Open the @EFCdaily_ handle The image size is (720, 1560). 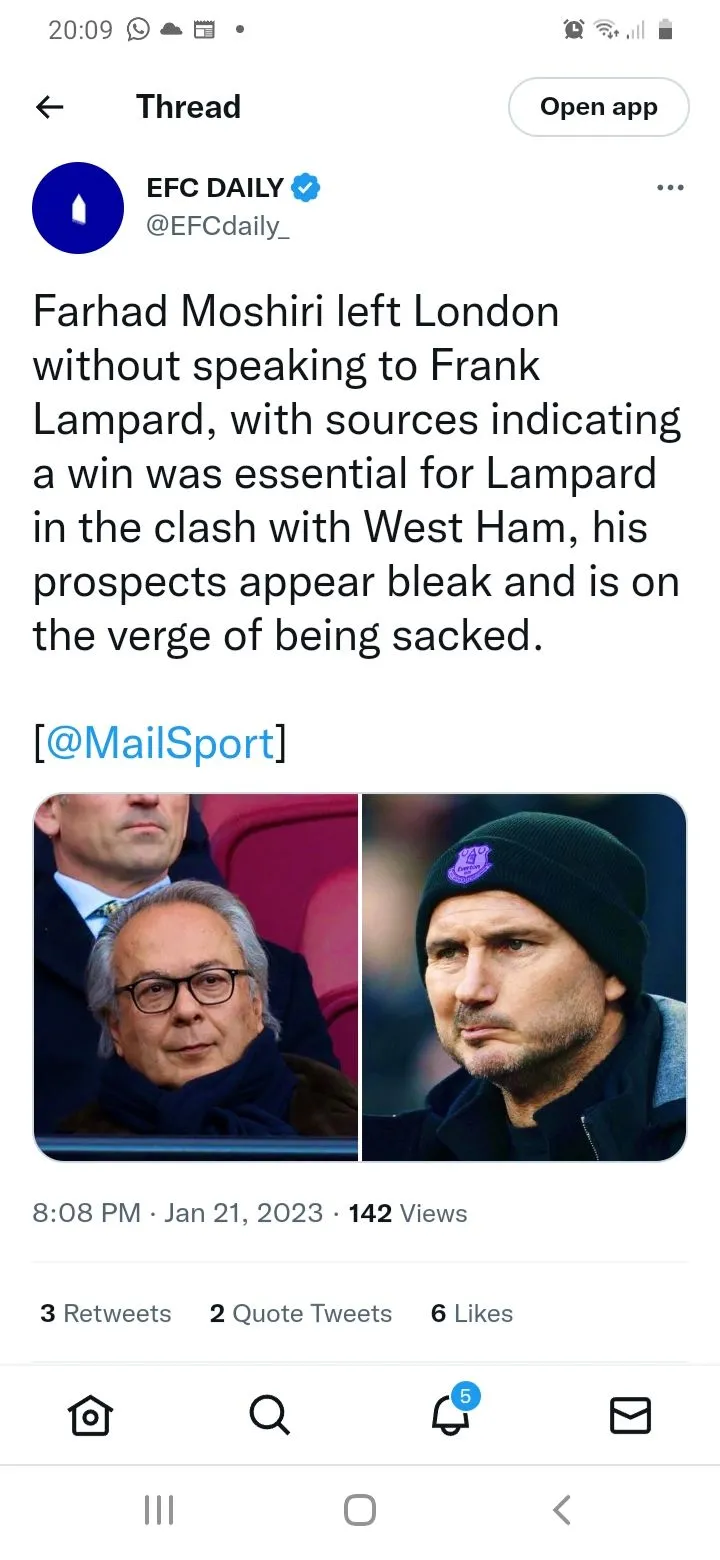click(218, 226)
